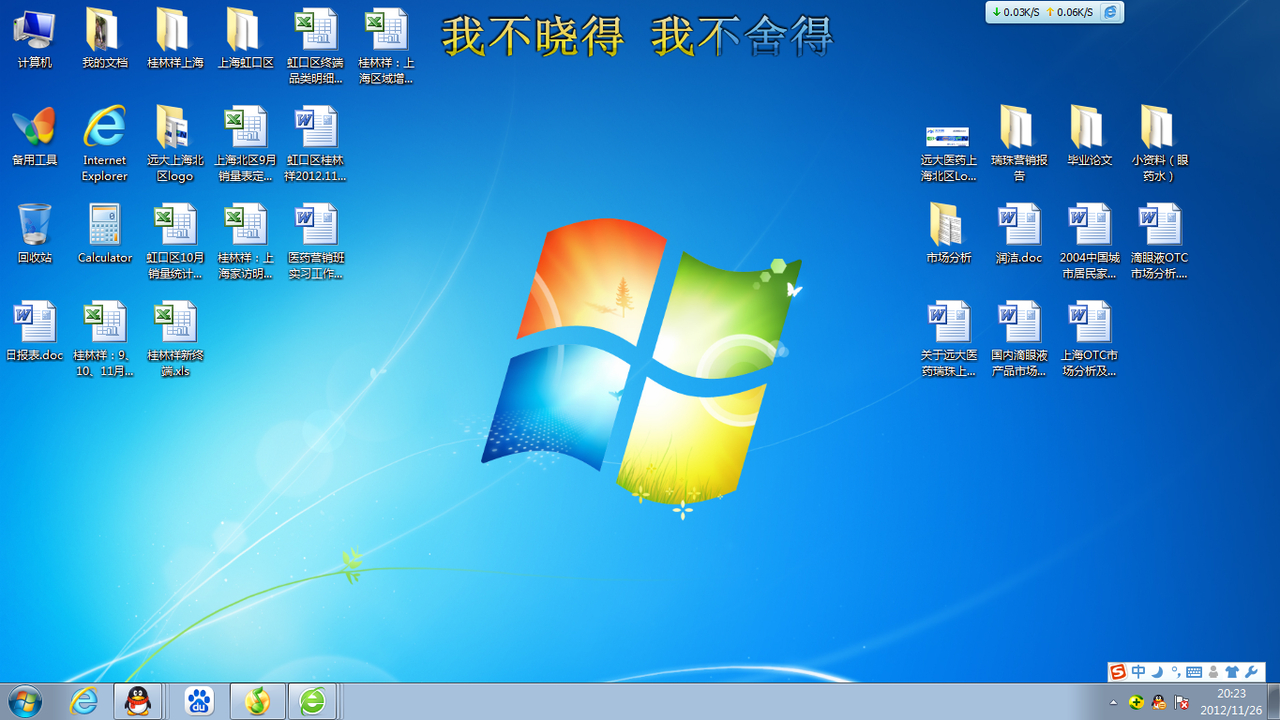This screenshot has width=1280, height=720.
Task: Toggle the half-width moon icon on IME bar
Action: [x=1158, y=672]
